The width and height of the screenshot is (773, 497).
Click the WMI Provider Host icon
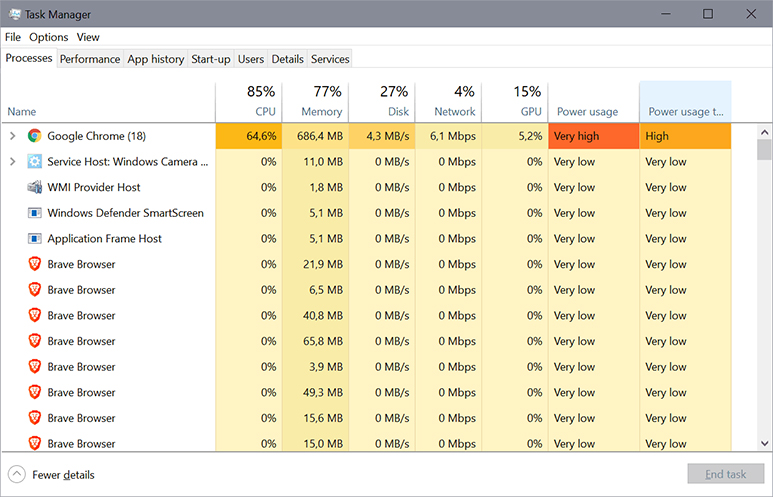(34, 187)
